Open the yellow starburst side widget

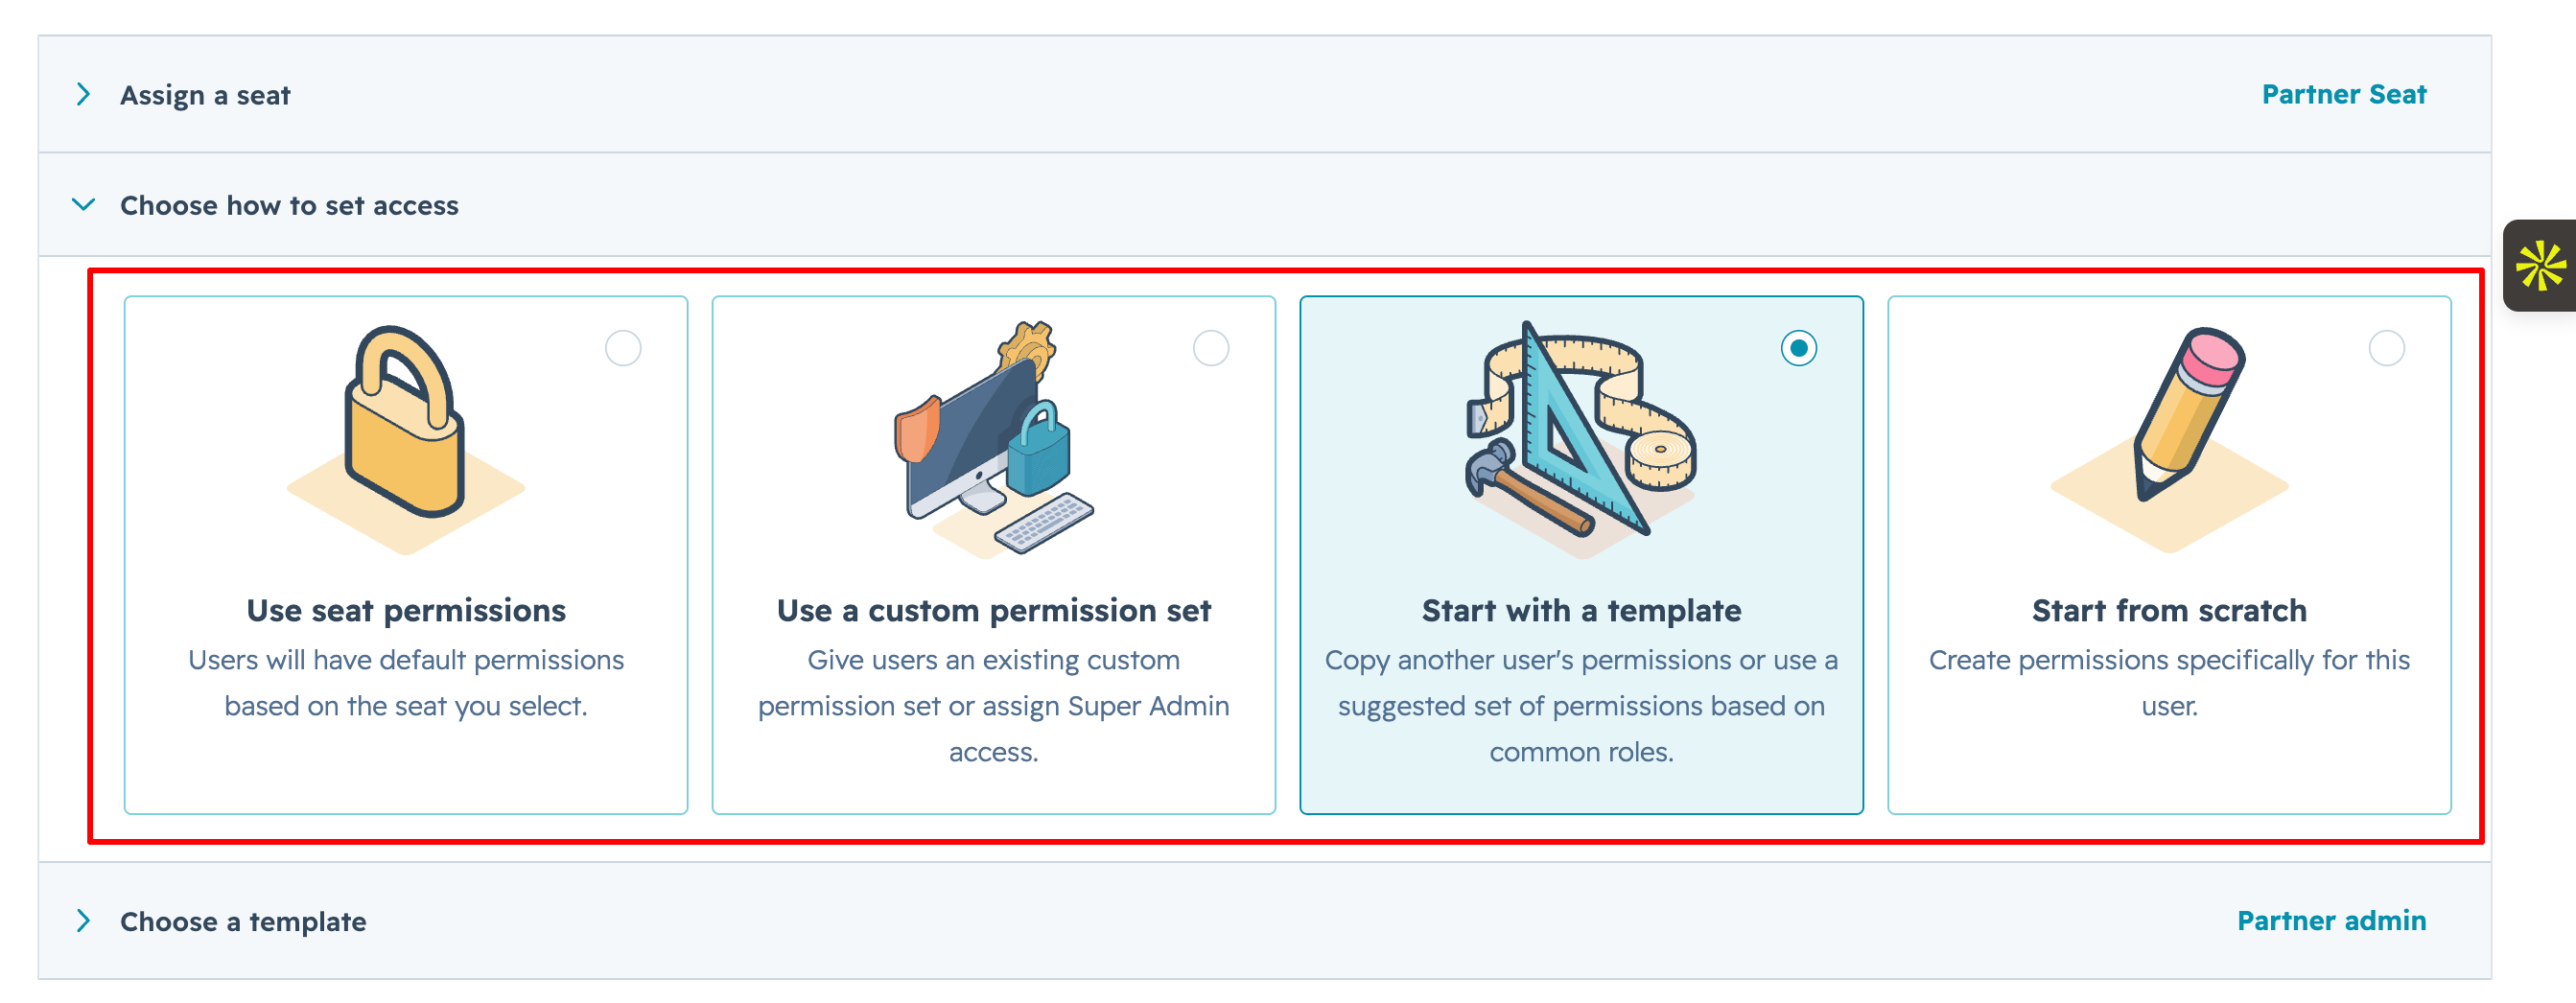pos(2540,266)
